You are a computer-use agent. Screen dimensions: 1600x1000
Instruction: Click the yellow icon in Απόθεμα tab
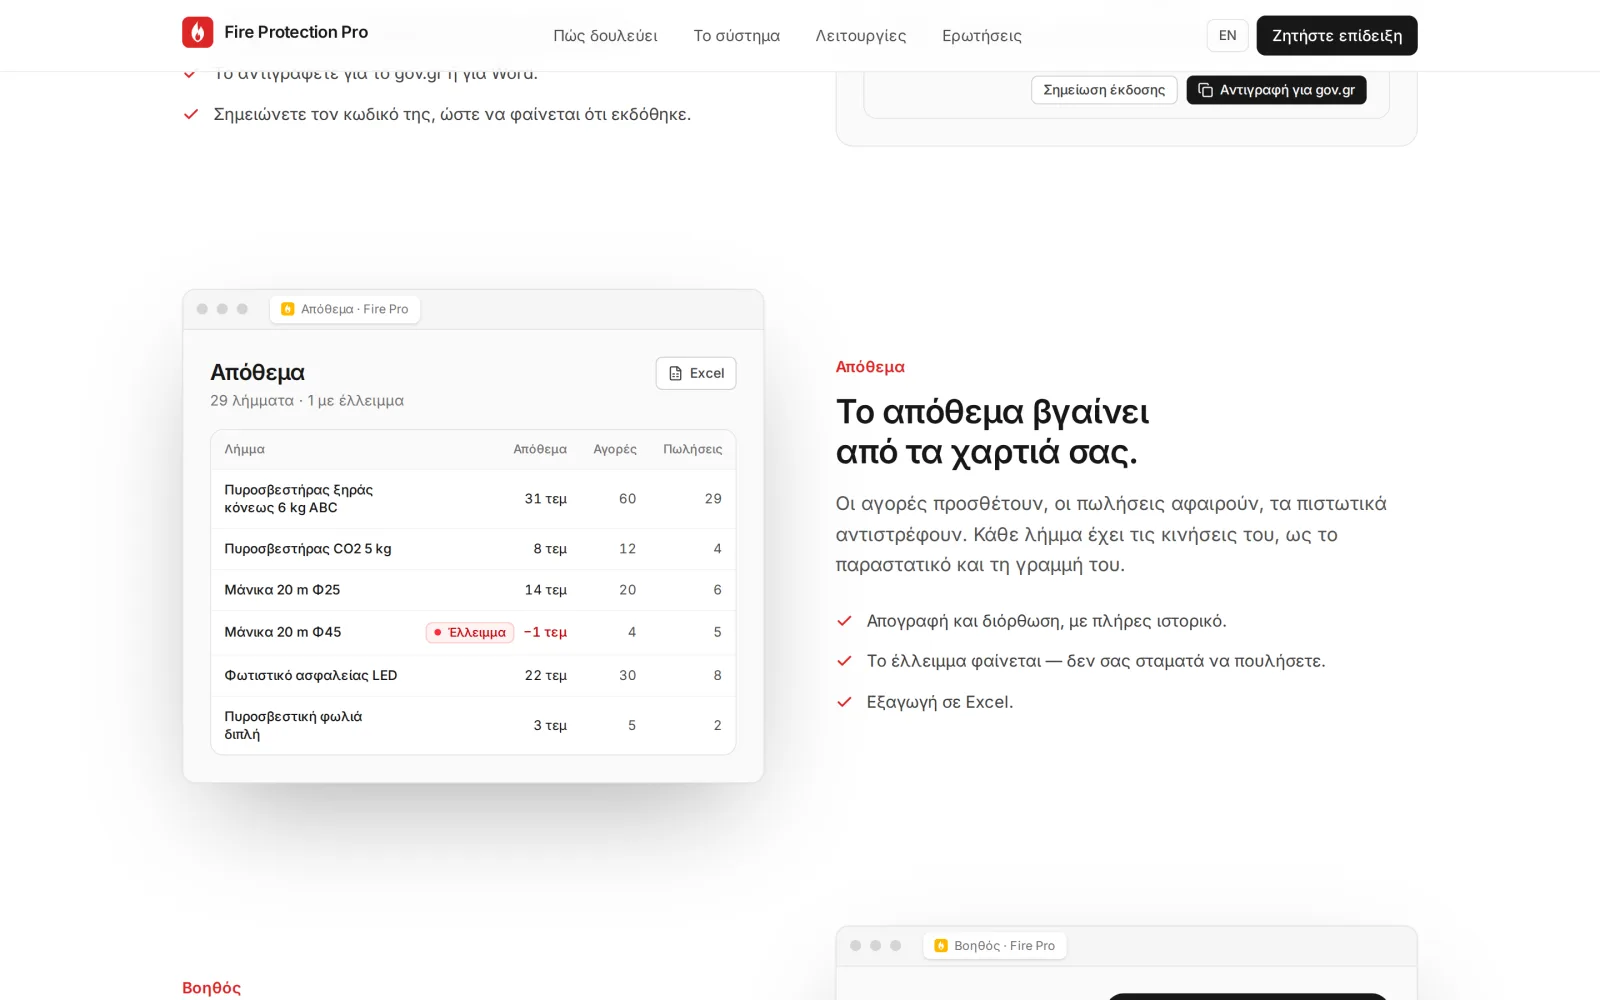288,309
